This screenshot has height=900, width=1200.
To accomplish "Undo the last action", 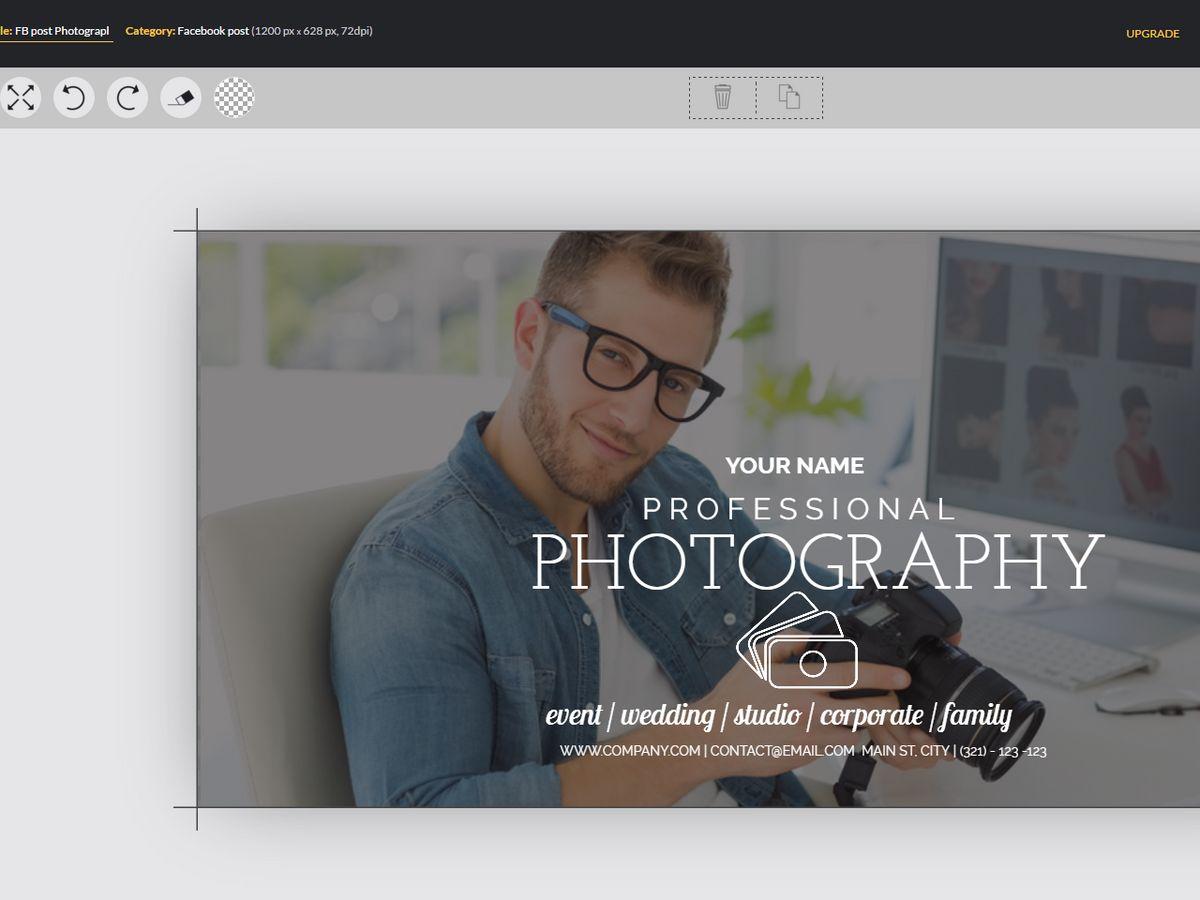I will pyautogui.click(x=74, y=98).
